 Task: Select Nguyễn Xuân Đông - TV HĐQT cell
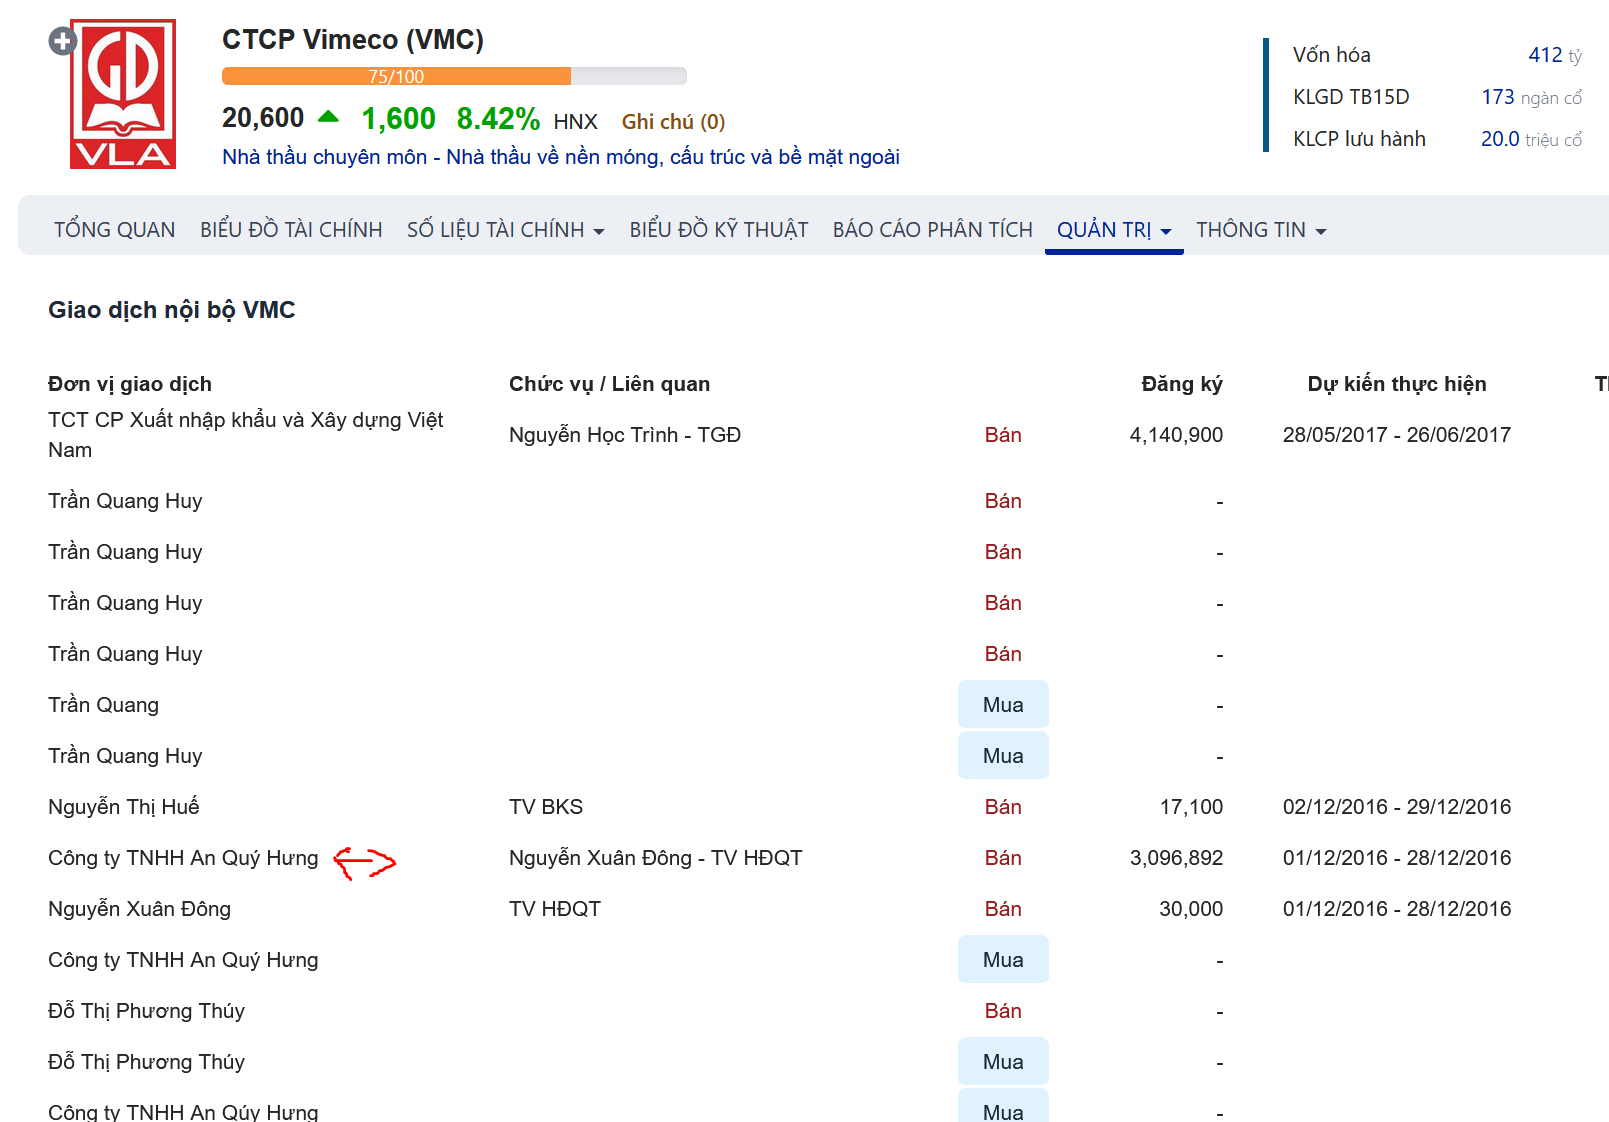pyautogui.click(x=656, y=858)
